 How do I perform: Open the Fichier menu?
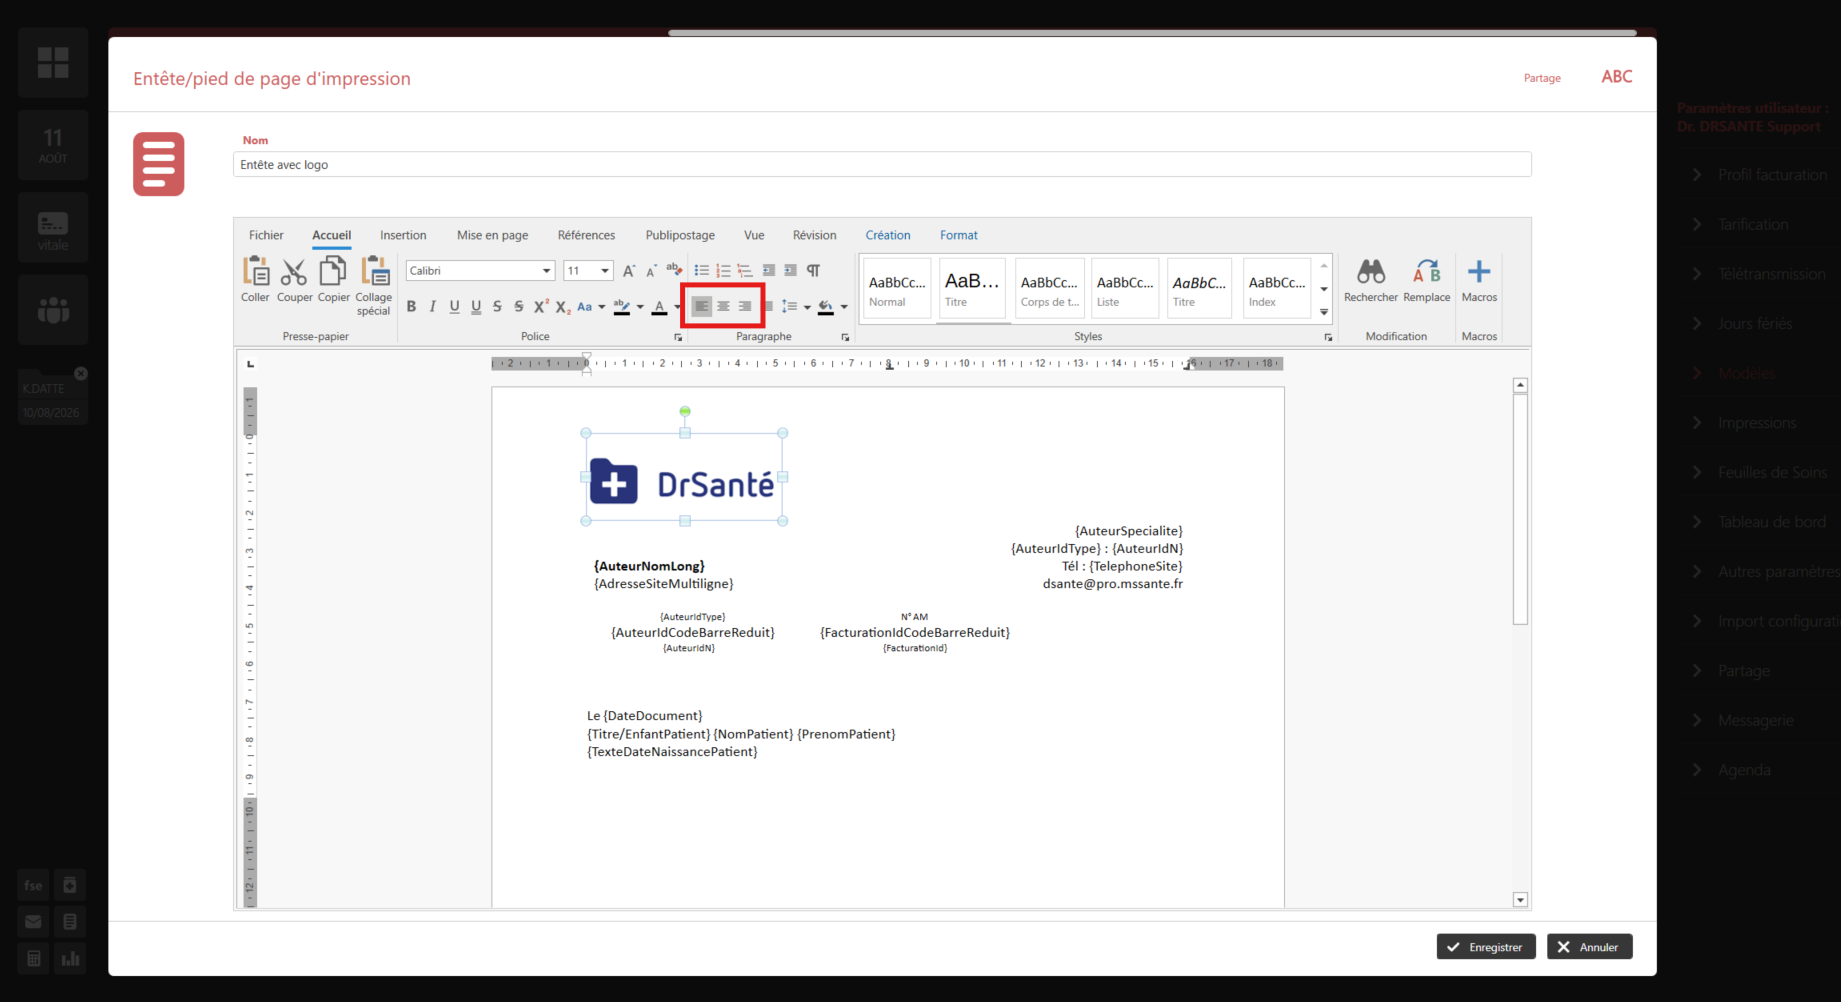click(x=266, y=235)
